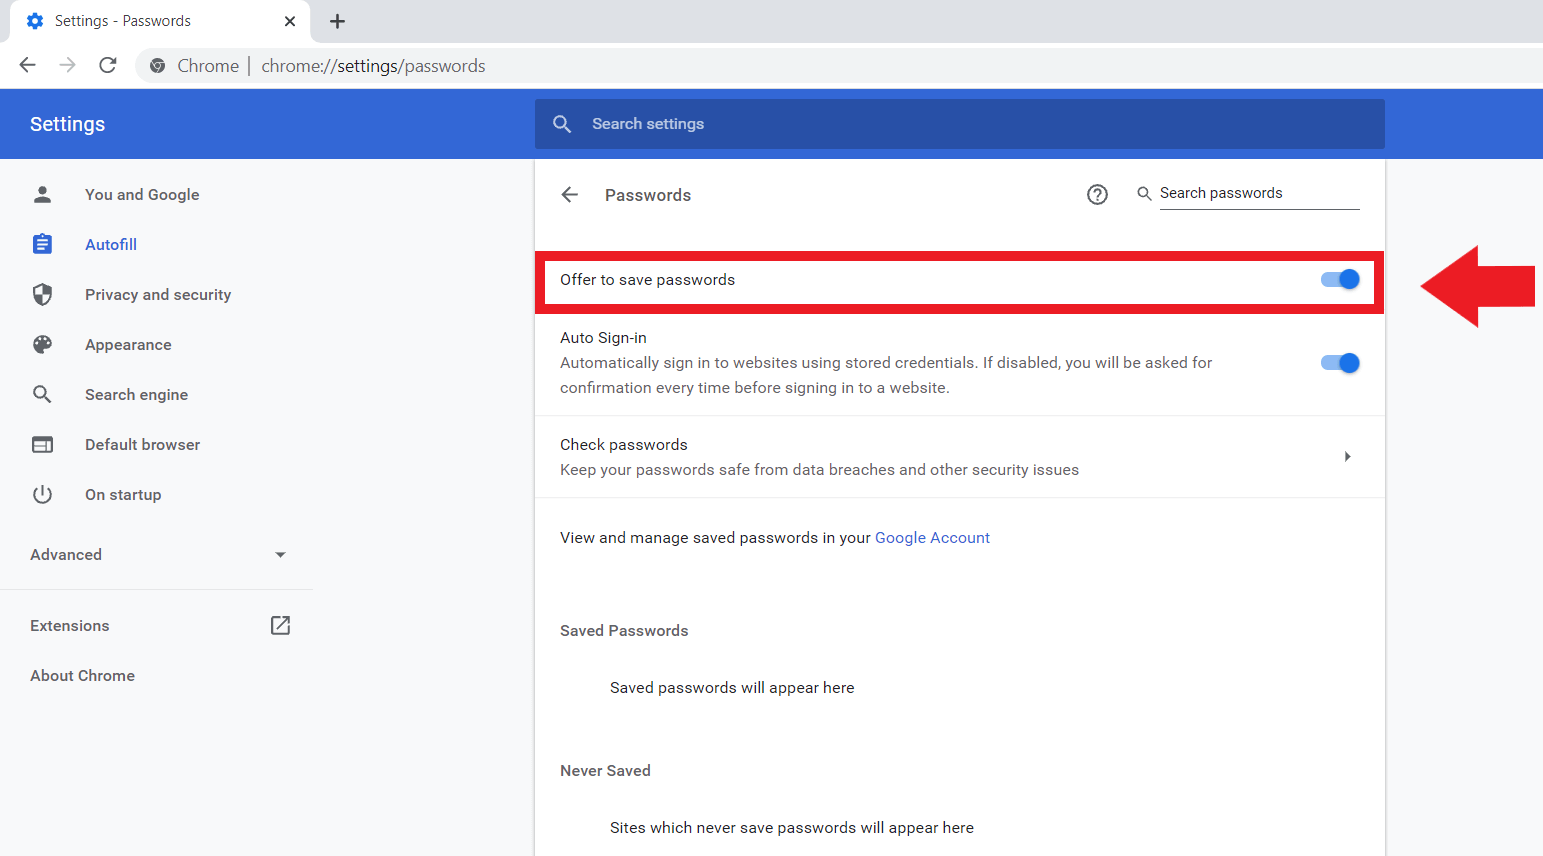Click the Appearance palette icon

(x=42, y=344)
